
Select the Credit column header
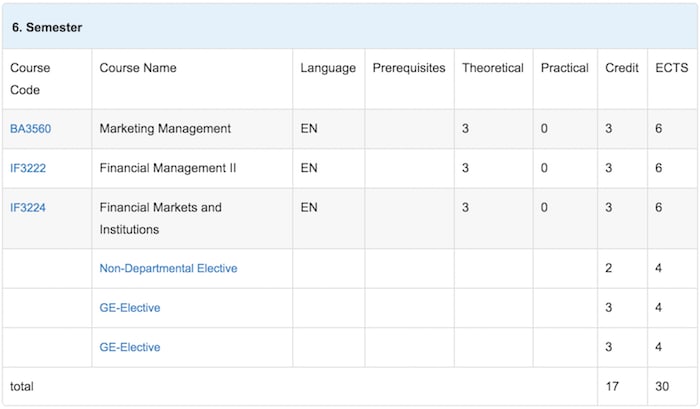click(622, 68)
